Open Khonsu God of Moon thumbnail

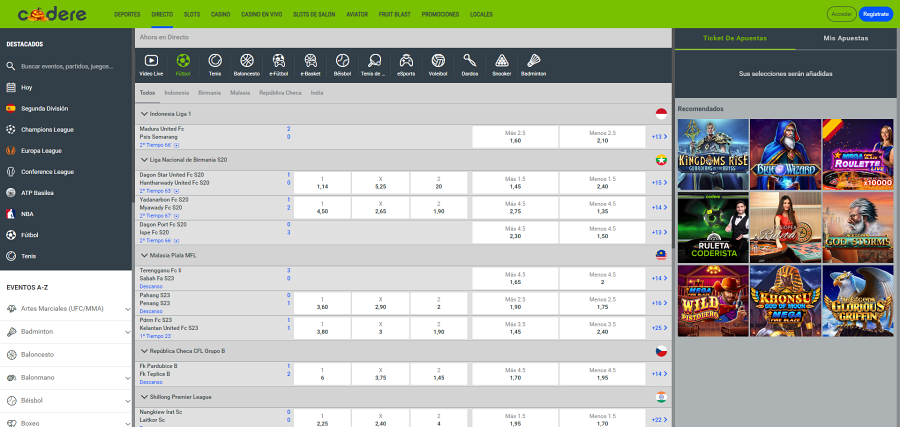786,301
